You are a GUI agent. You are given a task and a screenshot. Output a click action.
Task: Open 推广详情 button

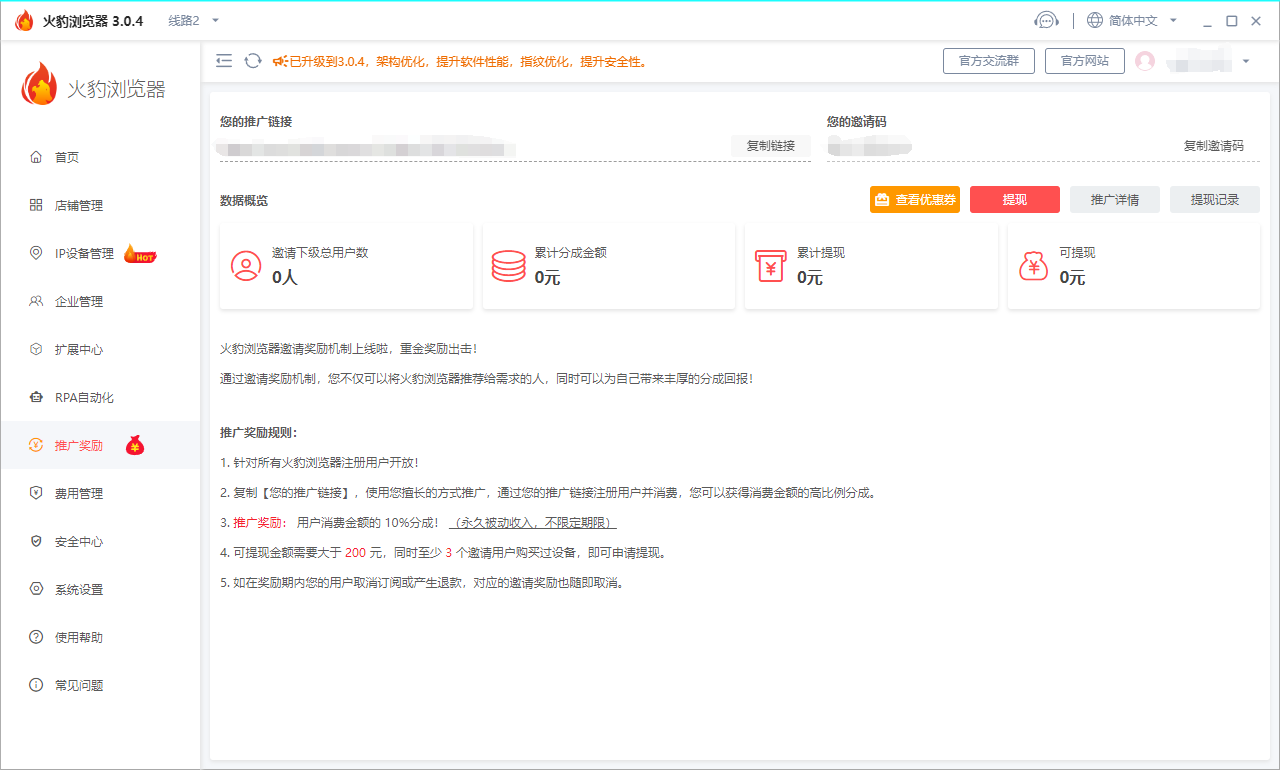[x=1115, y=199]
